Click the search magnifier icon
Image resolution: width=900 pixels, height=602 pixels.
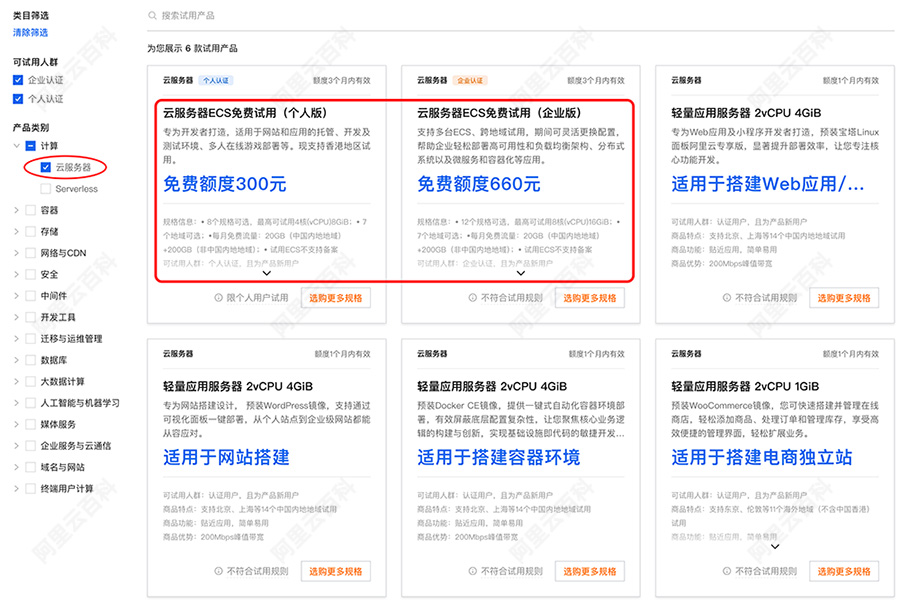pyautogui.click(x=152, y=15)
